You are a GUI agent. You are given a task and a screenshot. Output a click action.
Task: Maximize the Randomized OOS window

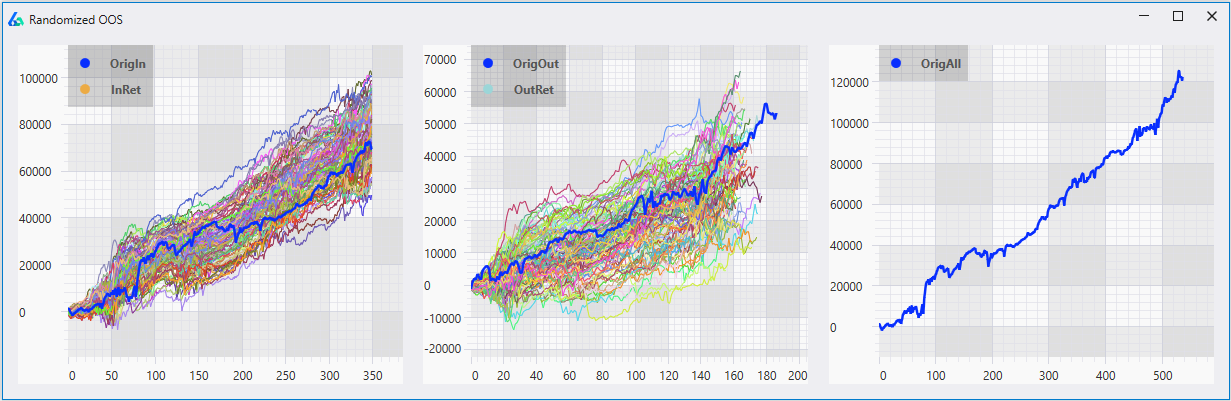1178,16
